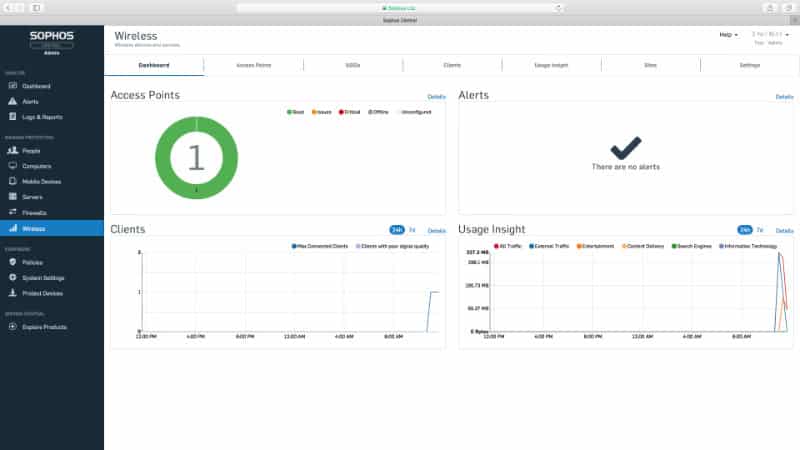Switch the Clients chart to 24h
The width and height of the screenshot is (800, 450).
coord(397,230)
